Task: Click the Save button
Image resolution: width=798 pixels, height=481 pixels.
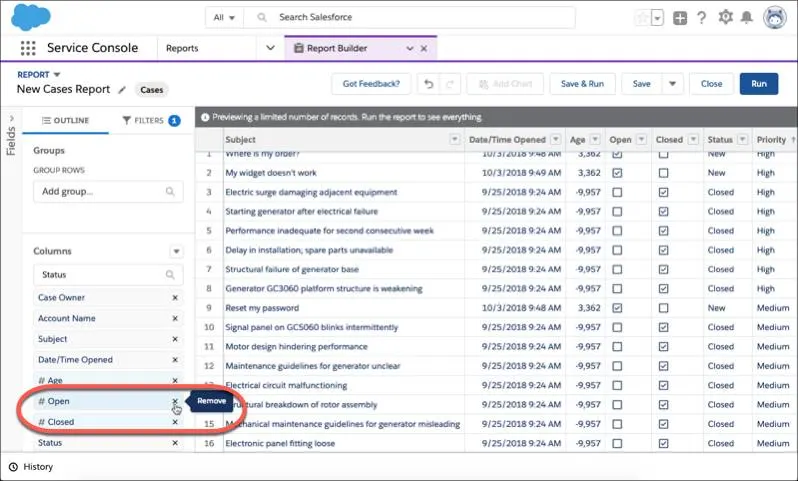Action: click(x=641, y=84)
